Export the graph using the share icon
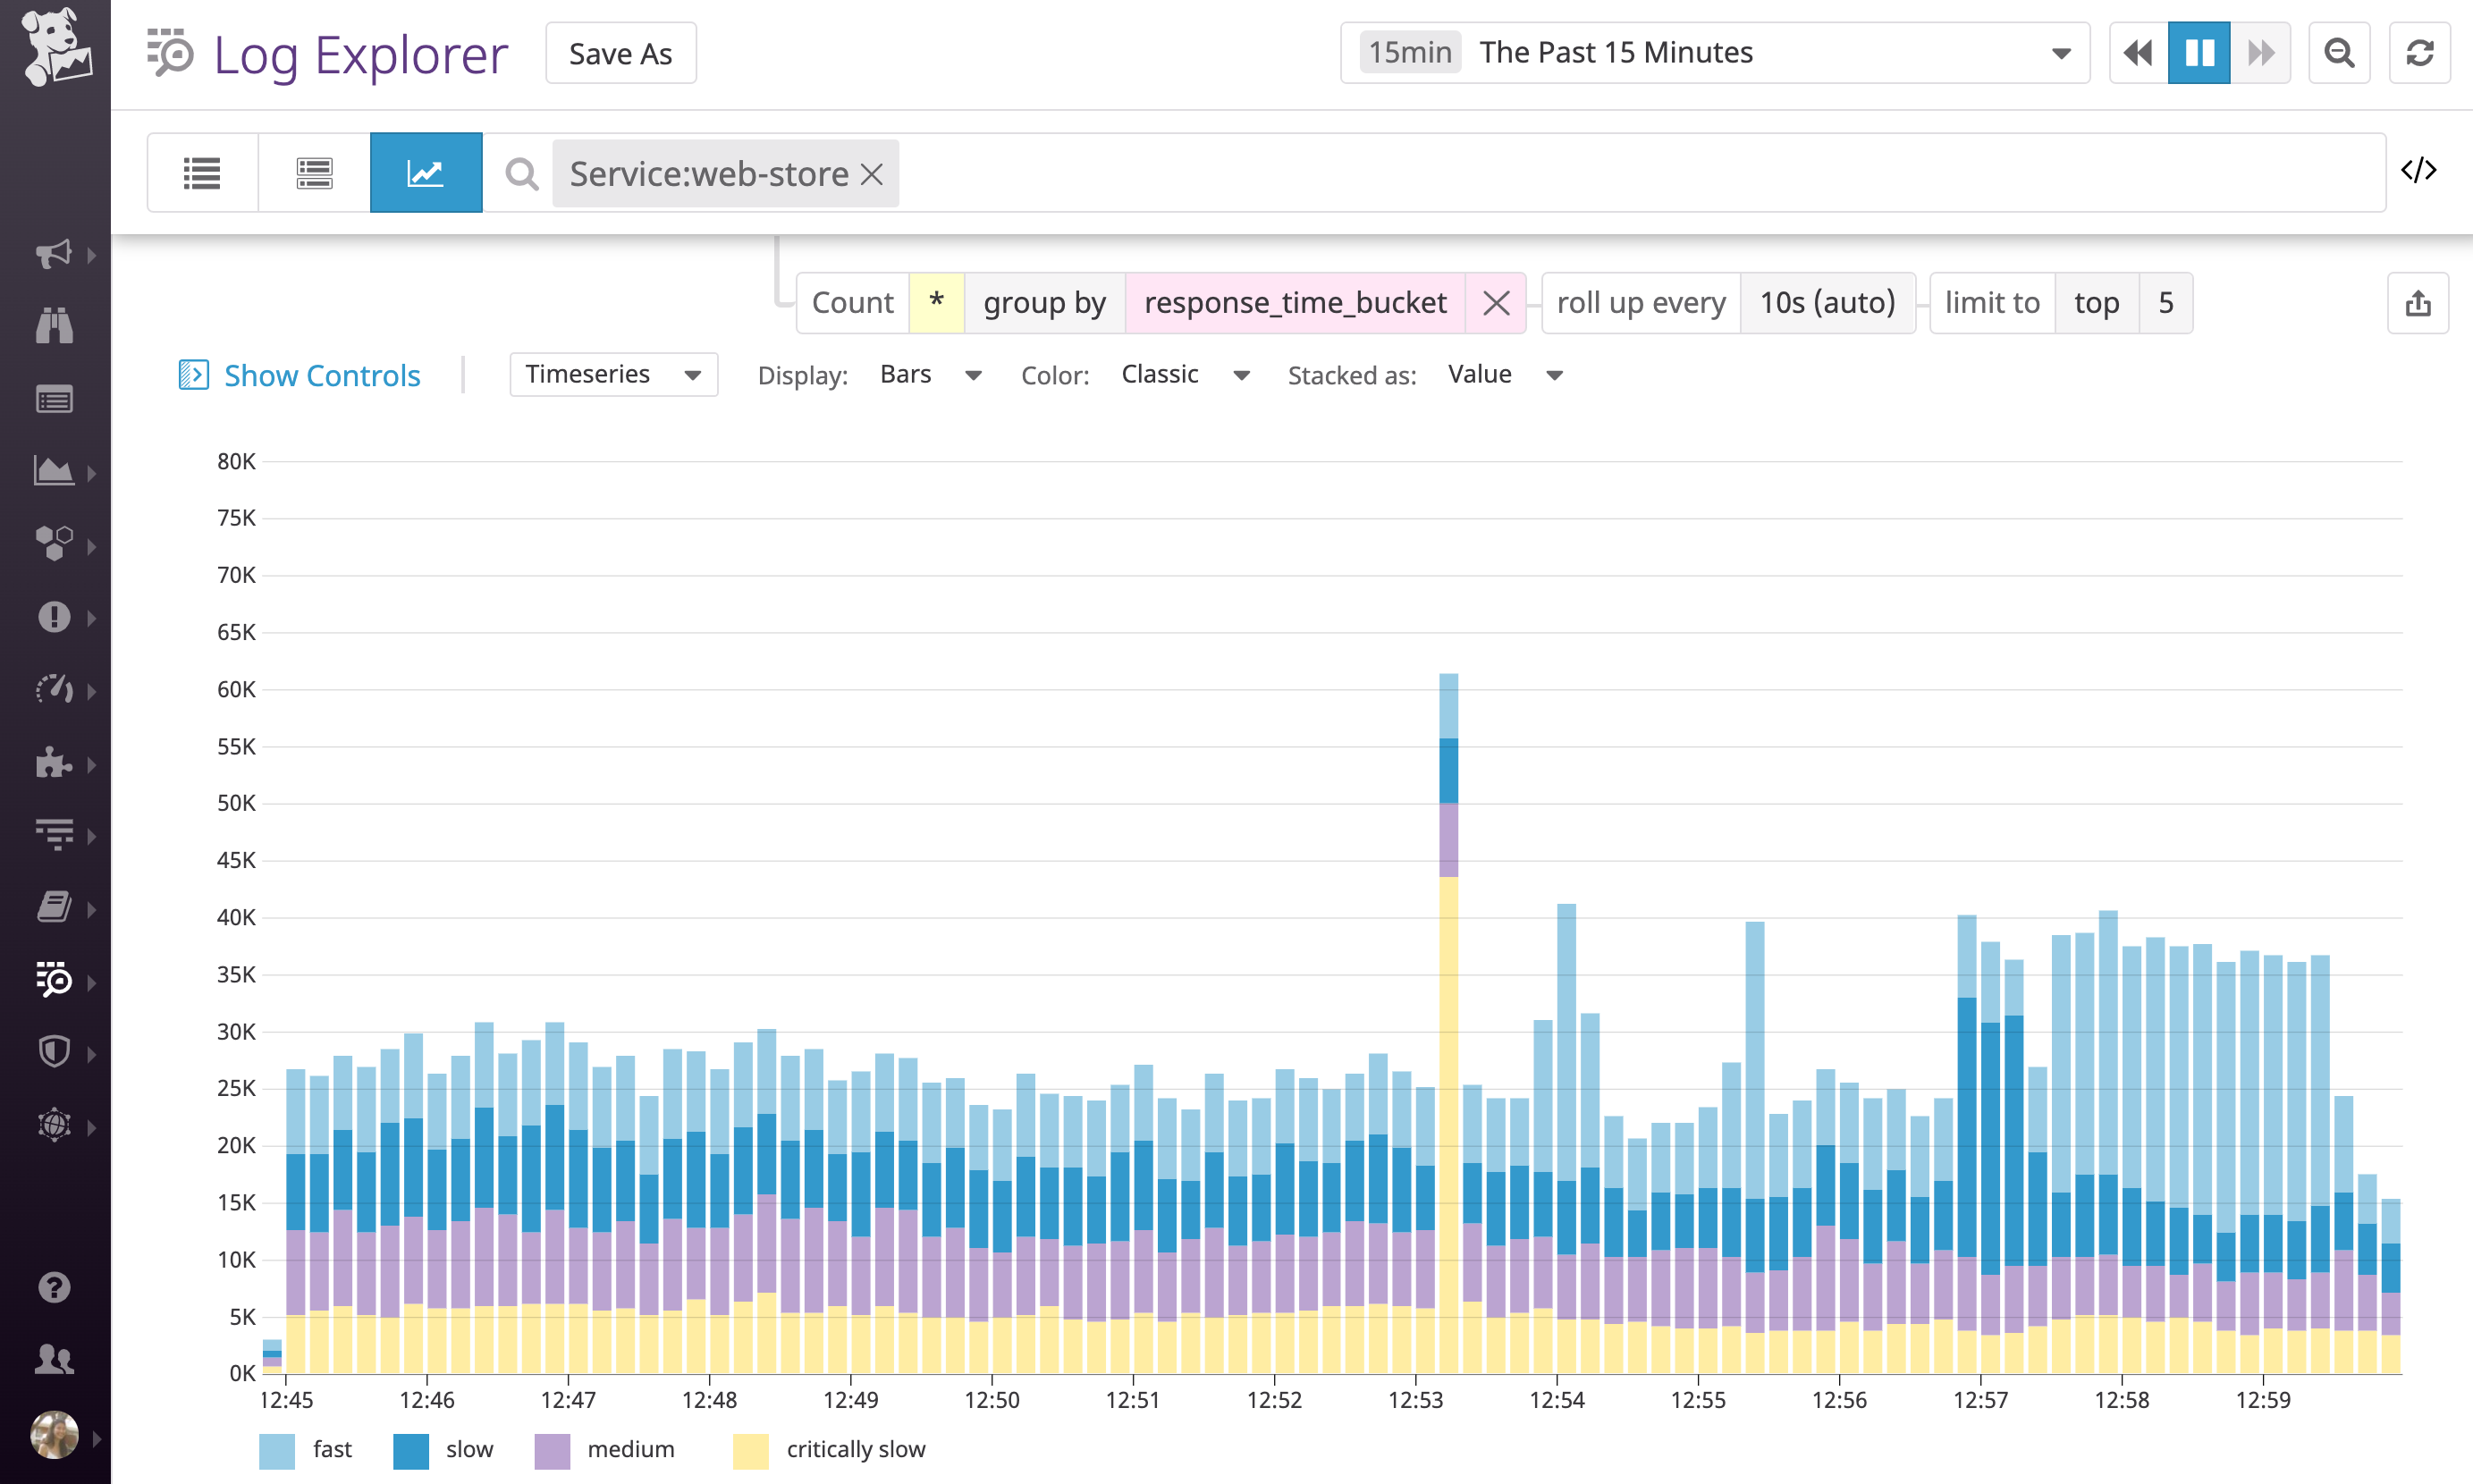The height and width of the screenshot is (1484, 2473). [2418, 303]
